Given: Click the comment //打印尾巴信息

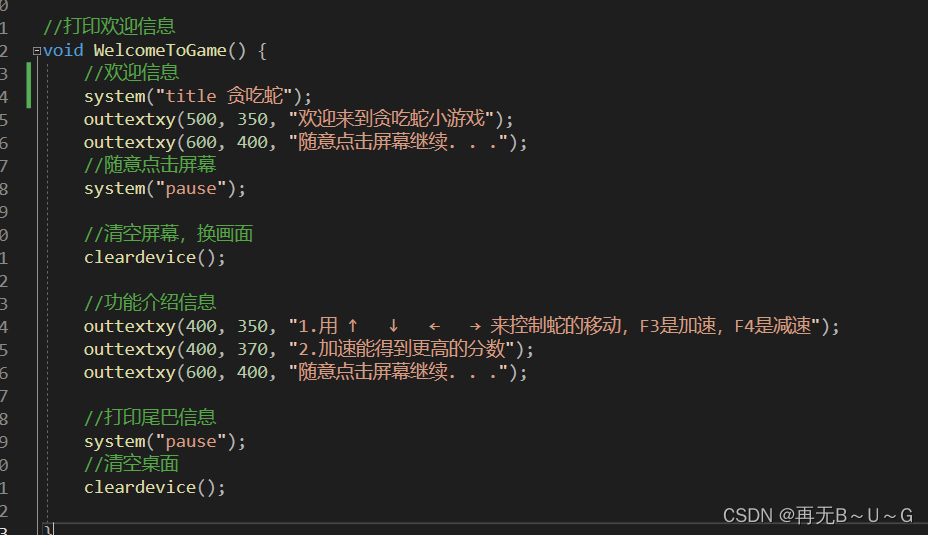Looking at the screenshot, I should coord(150,418).
